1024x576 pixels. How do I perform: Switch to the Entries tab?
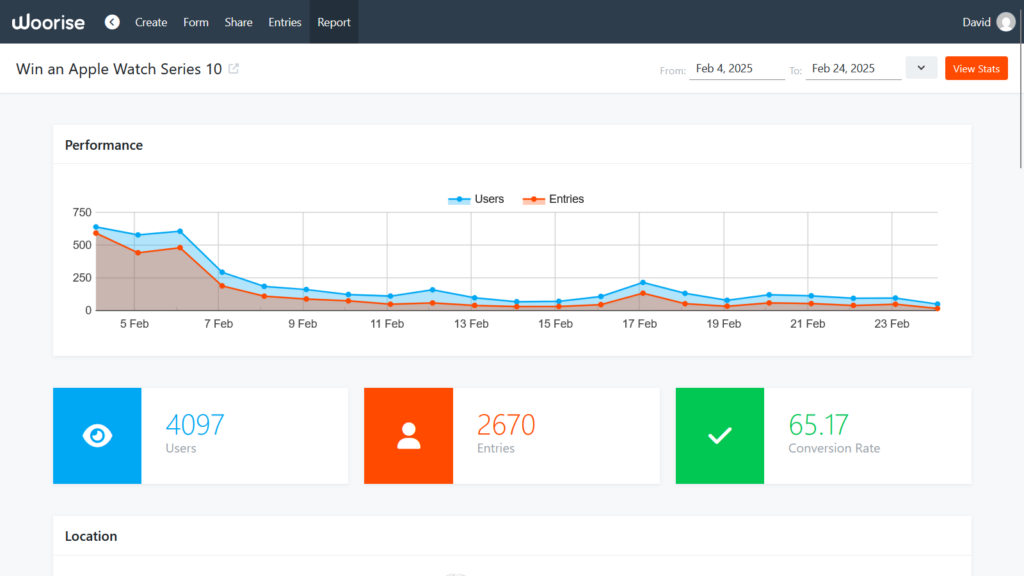[284, 22]
